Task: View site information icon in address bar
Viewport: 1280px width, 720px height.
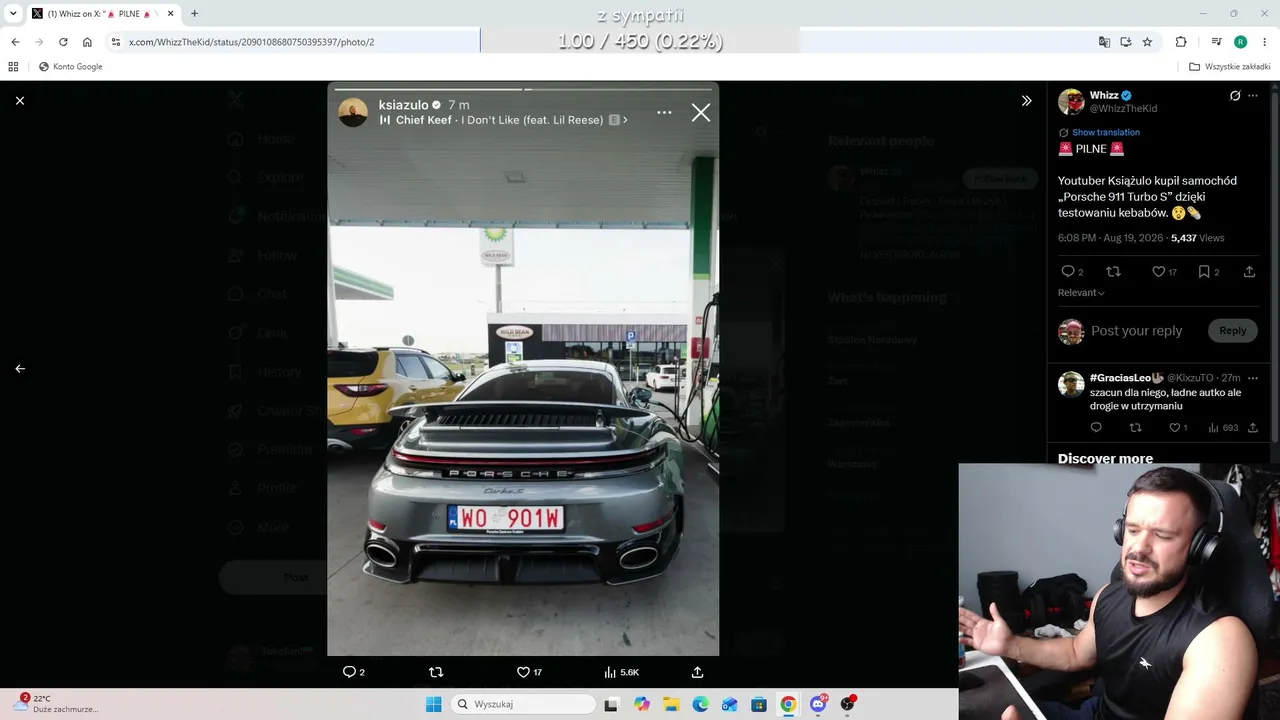Action: point(116,42)
